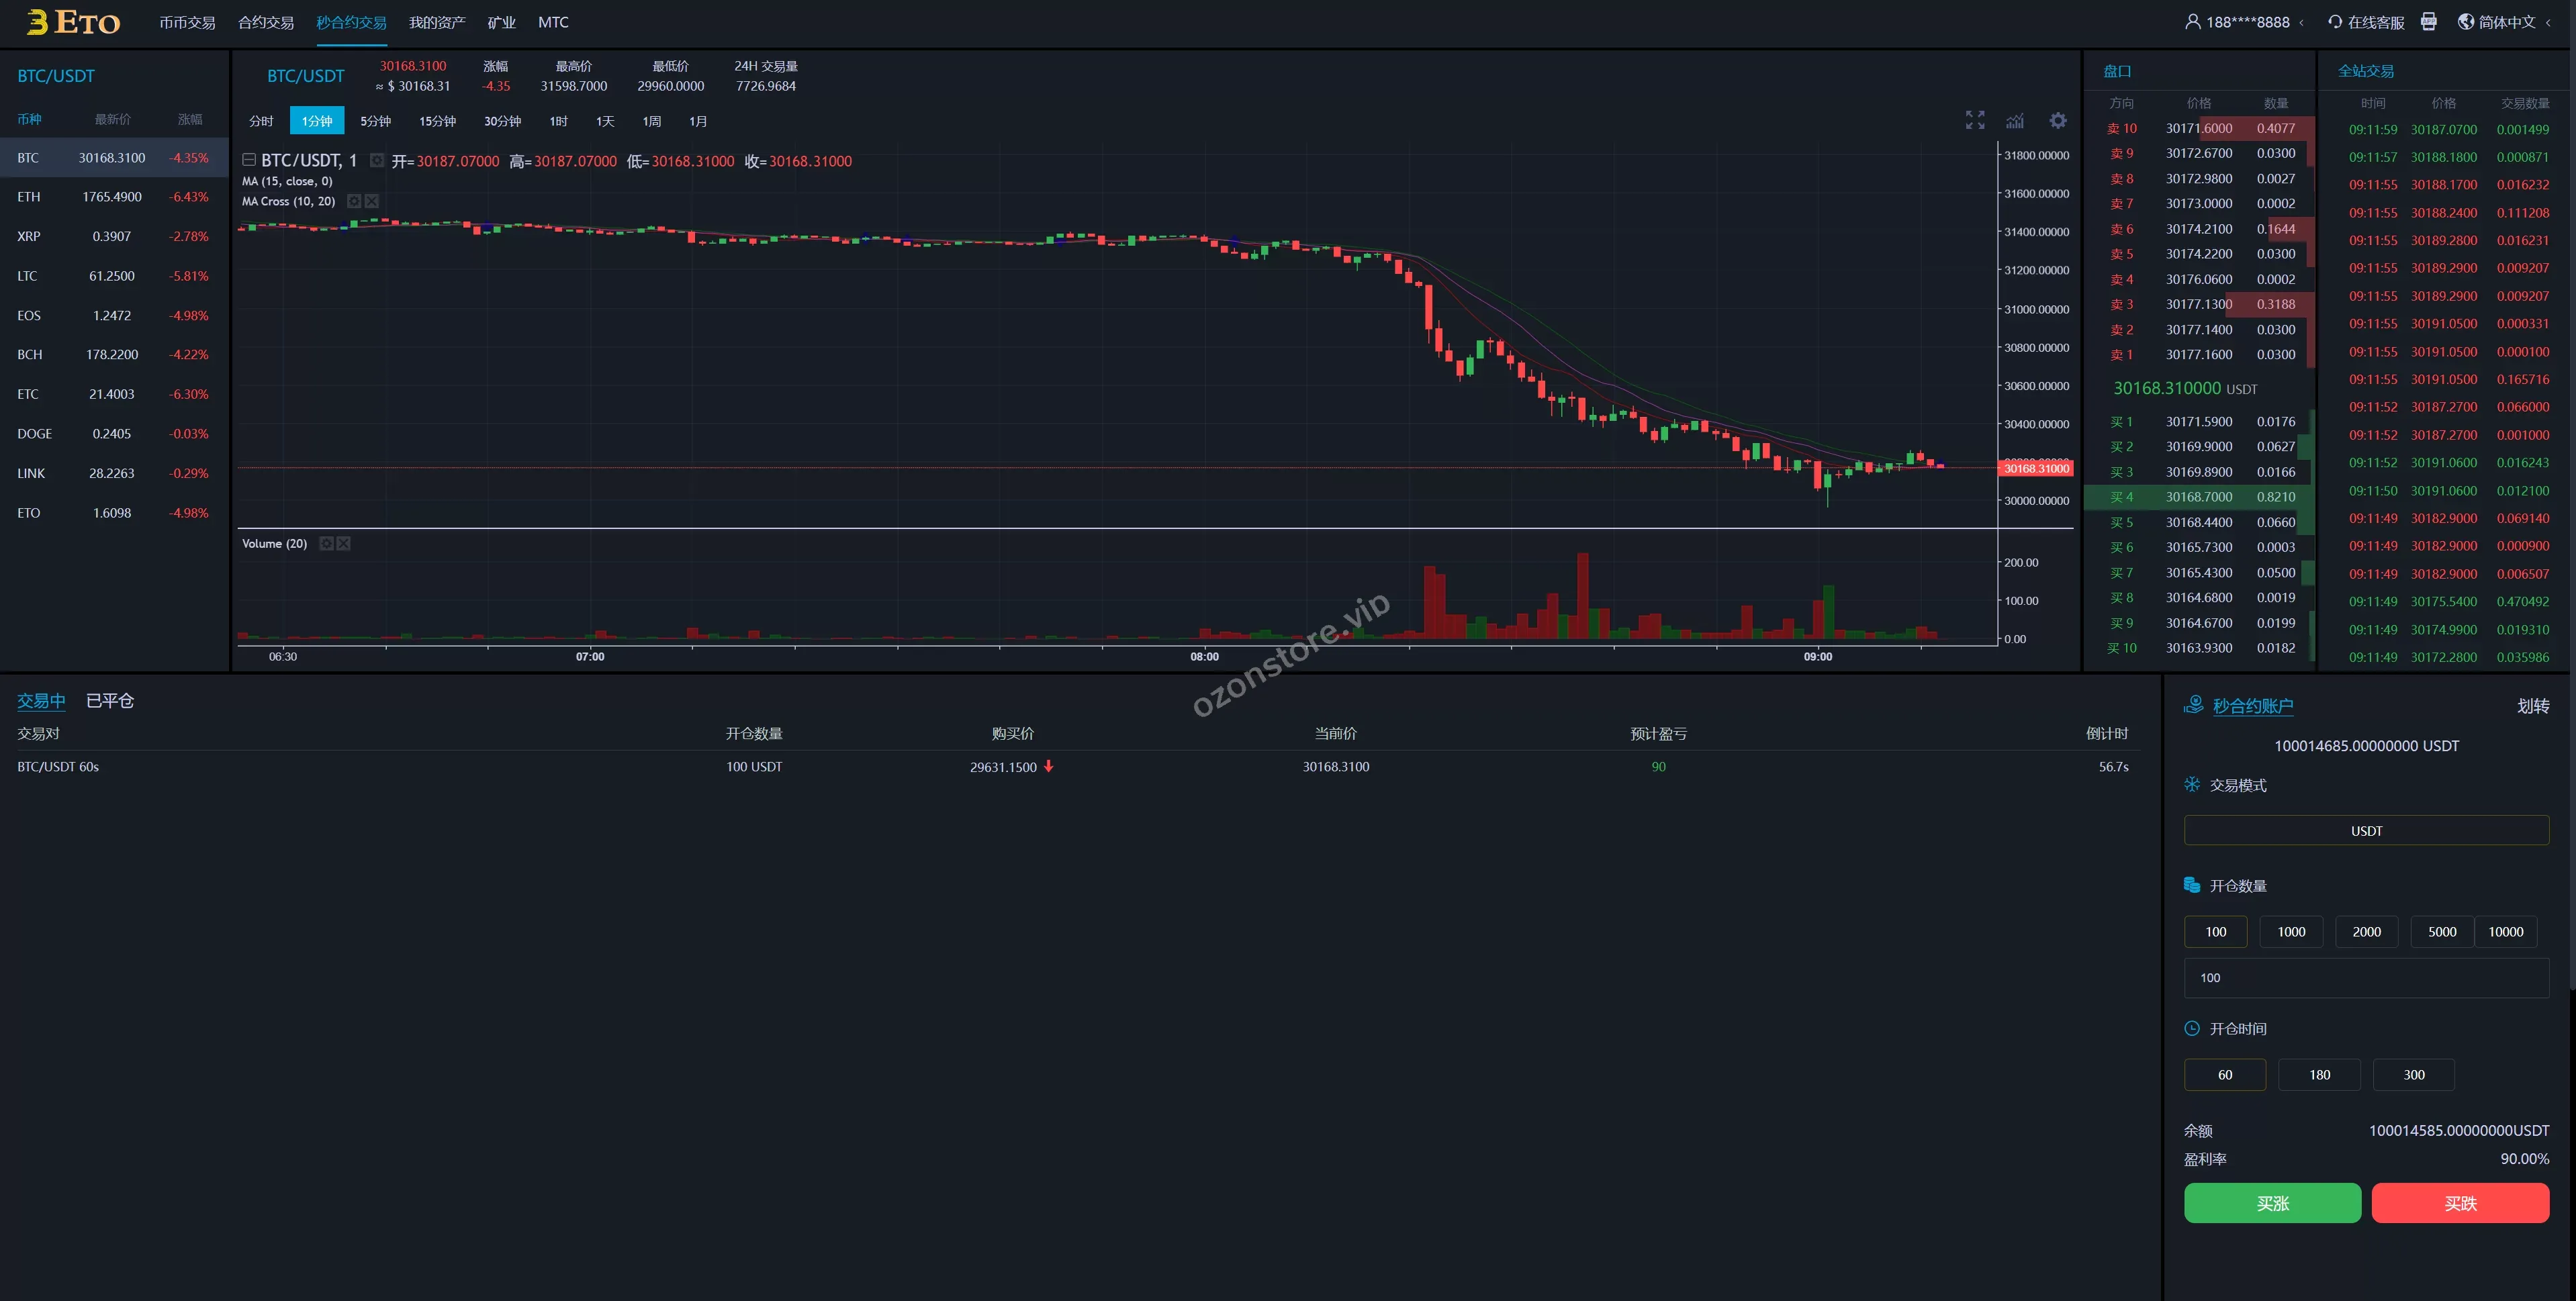Open chart indicators icon
The height and width of the screenshot is (1301, 2576).
[2015, 121]
